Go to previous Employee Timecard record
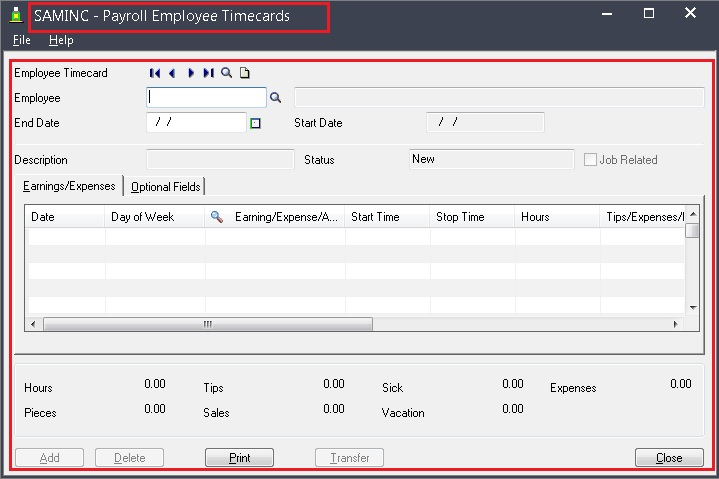 172,73
